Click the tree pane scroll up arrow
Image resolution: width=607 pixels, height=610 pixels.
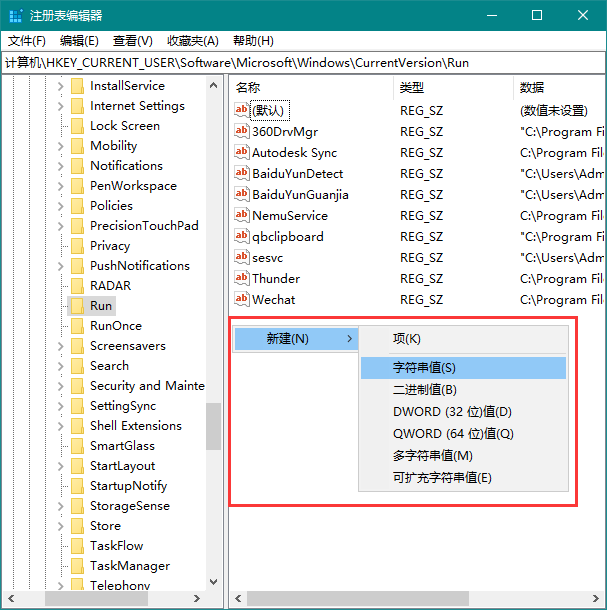[214, 85]
